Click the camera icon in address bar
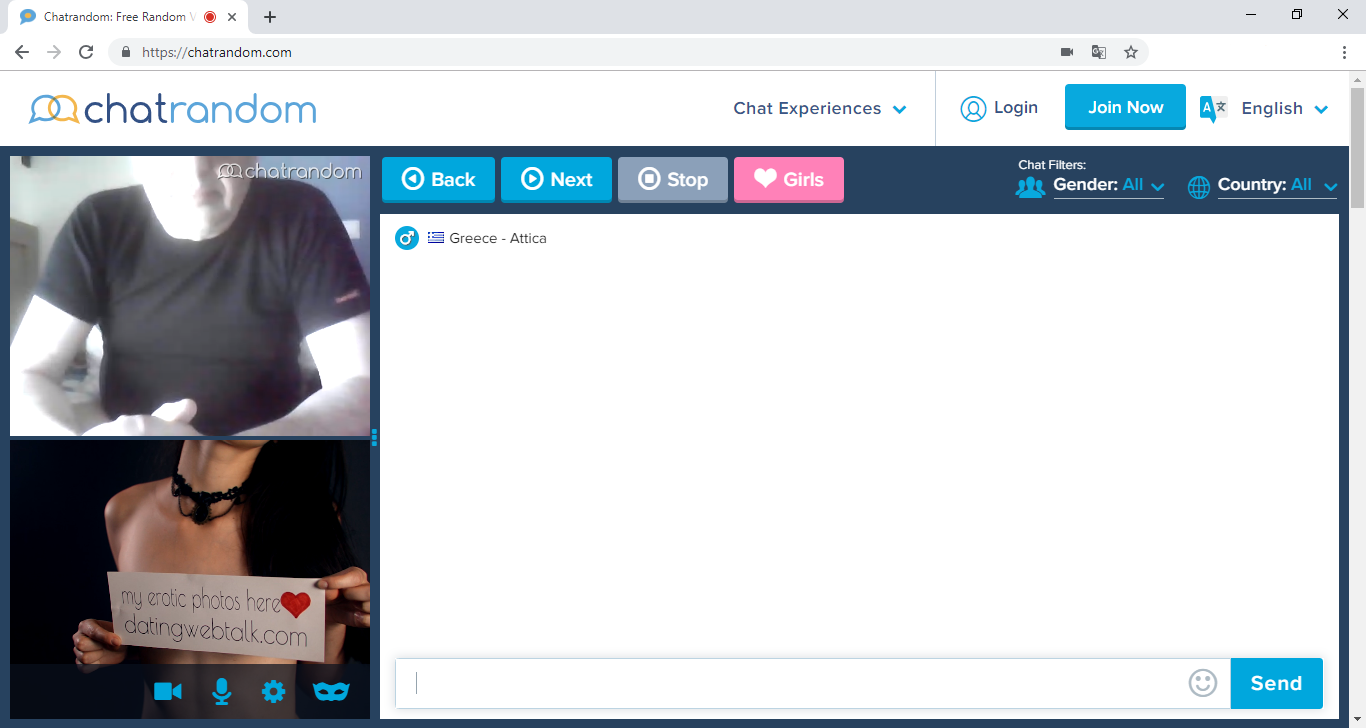Viewport: 1366px width, 728px height. coord(1067,52)
